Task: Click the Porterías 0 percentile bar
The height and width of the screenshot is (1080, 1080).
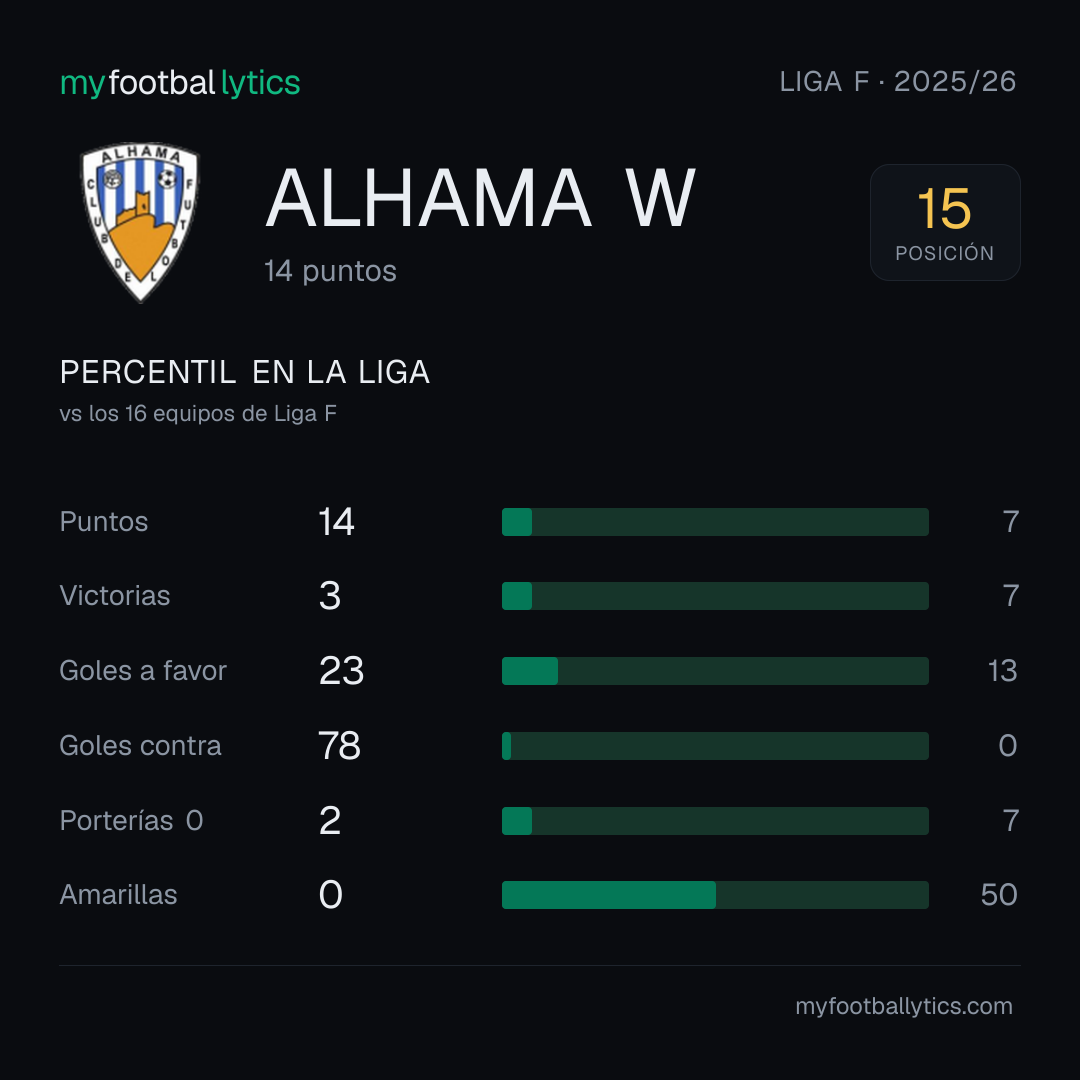Action: (x=715, y=821)
